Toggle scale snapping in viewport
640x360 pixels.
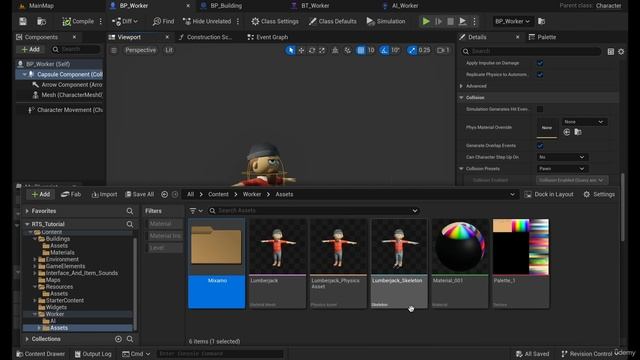pyautogui.click(x=412, y=50)
